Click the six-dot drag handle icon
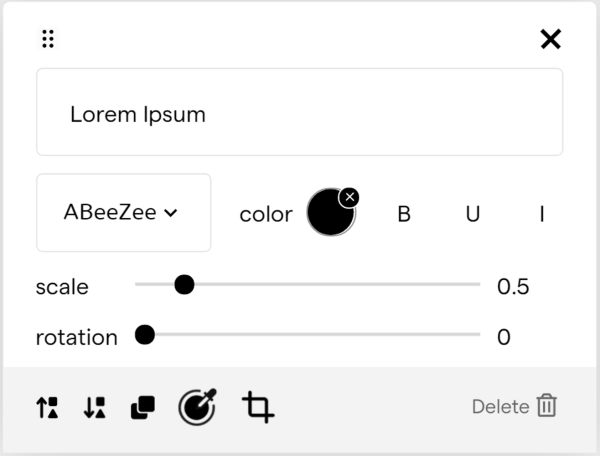The width and height of the screenshot is (600, 456). (x=48, y=39)
